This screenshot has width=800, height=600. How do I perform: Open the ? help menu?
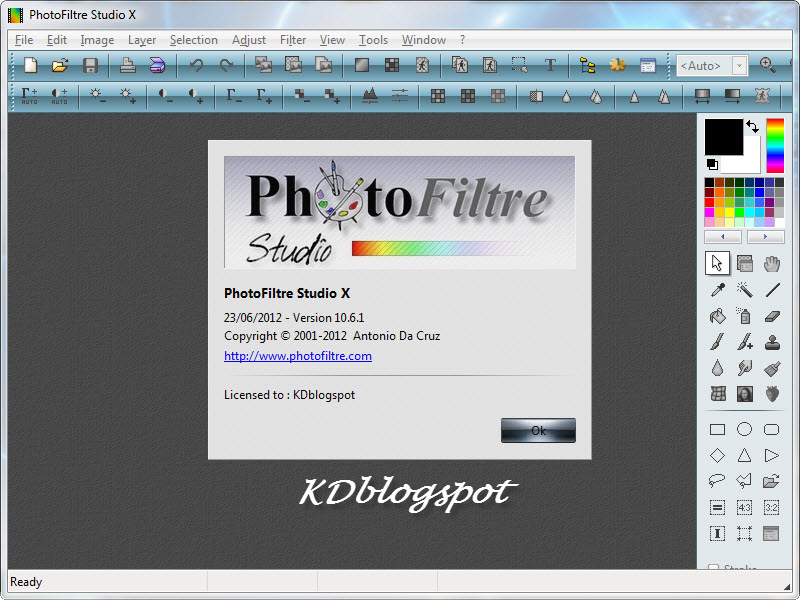click(462, 40)
